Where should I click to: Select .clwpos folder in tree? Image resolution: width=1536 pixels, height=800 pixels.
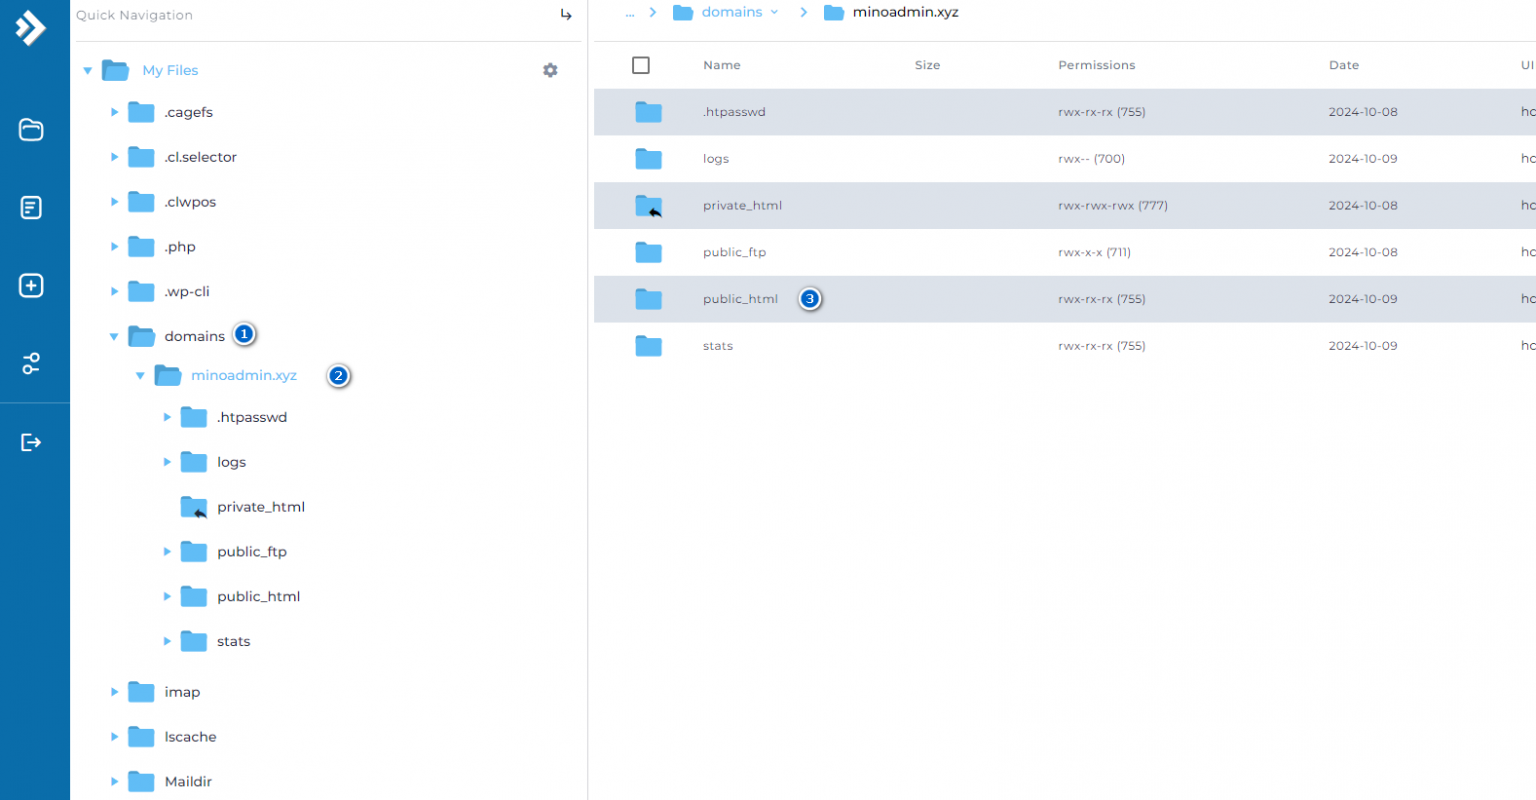click(190, 202)
